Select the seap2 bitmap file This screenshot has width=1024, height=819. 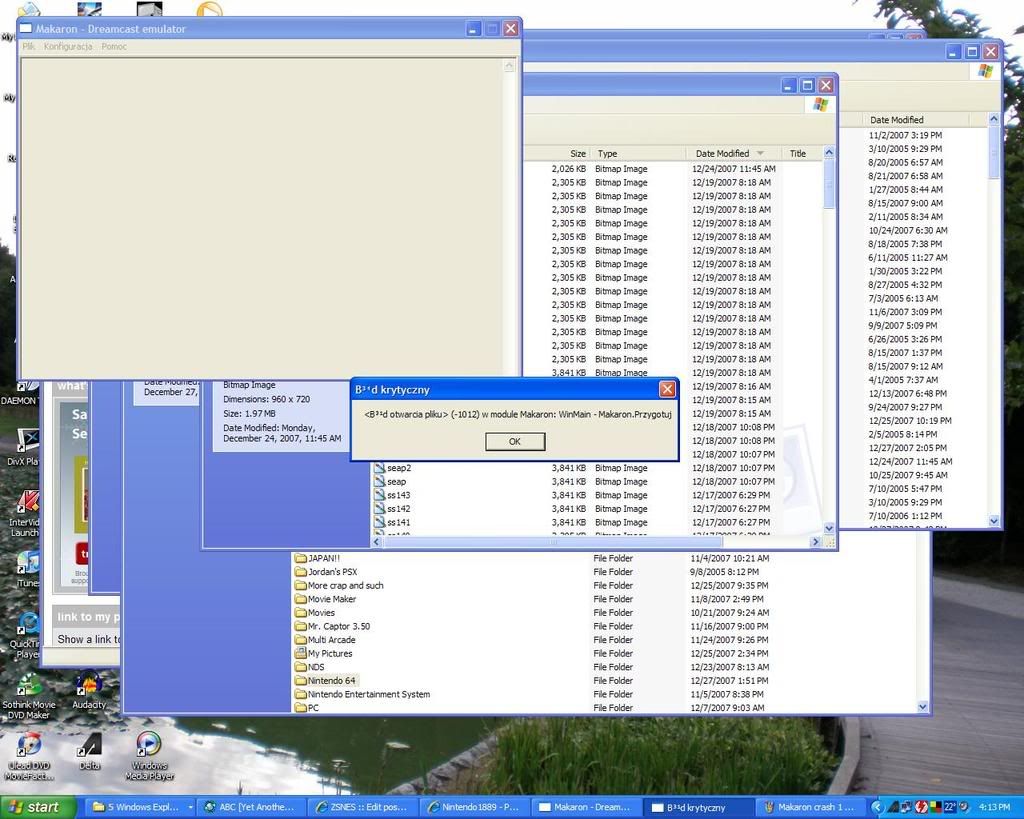click(393, 468)
